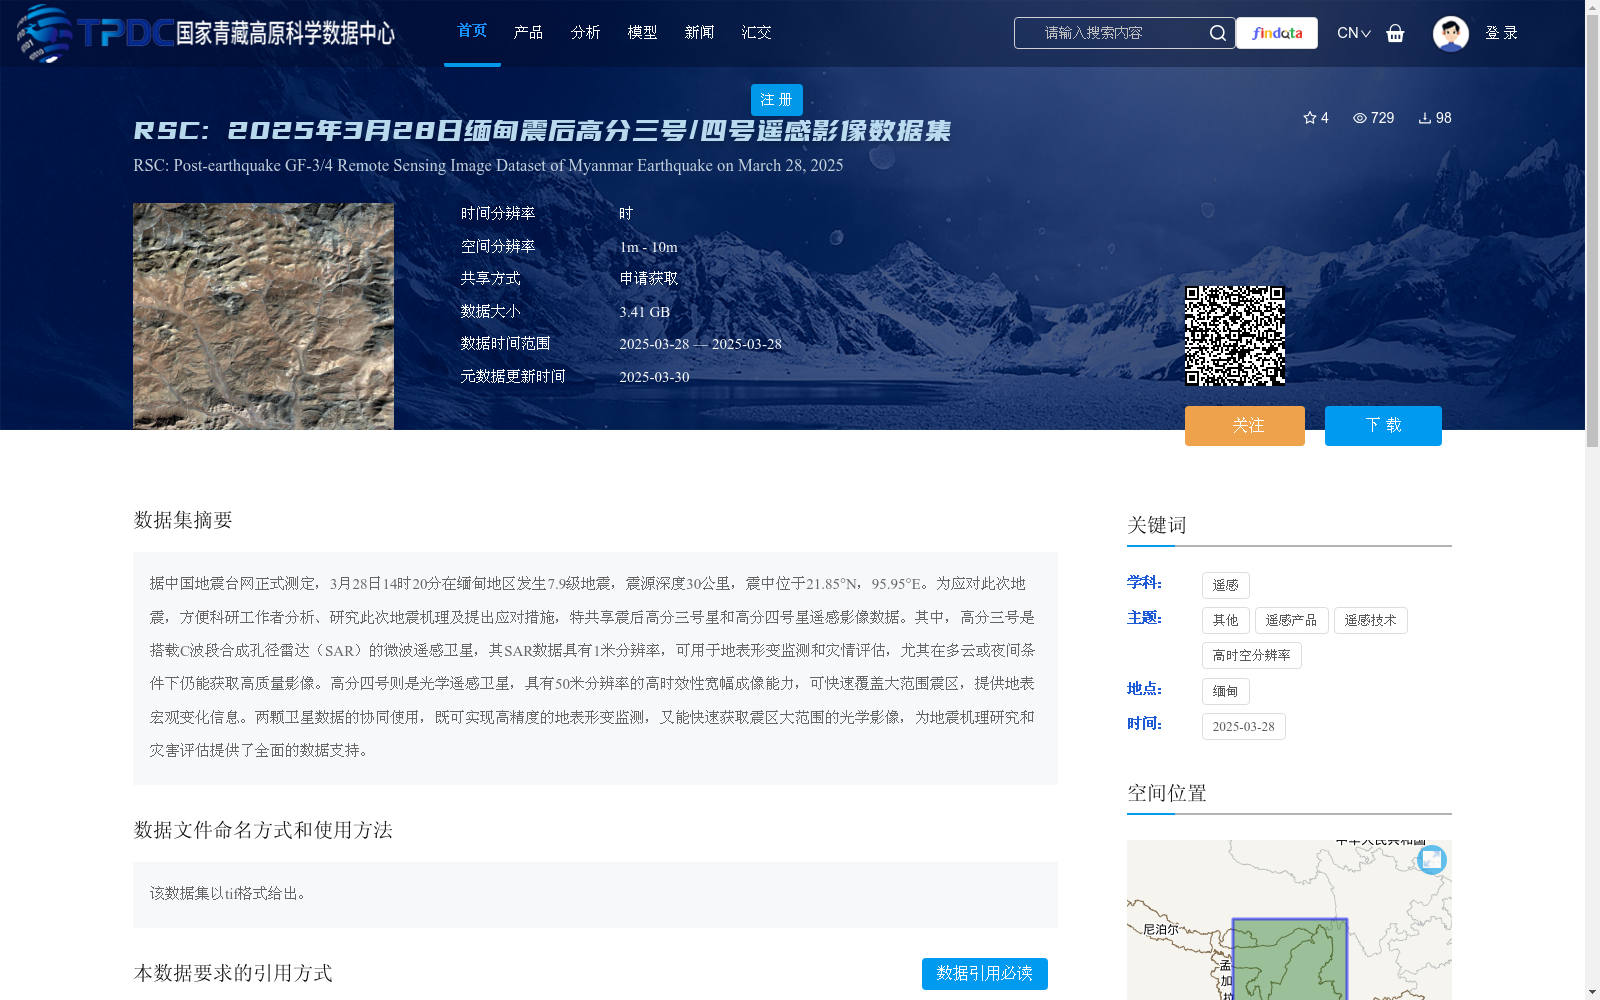This screenshot has width=1600, height=1000.
Task: Click the 1m - 10m spatial resolution value
Action: 649,247
